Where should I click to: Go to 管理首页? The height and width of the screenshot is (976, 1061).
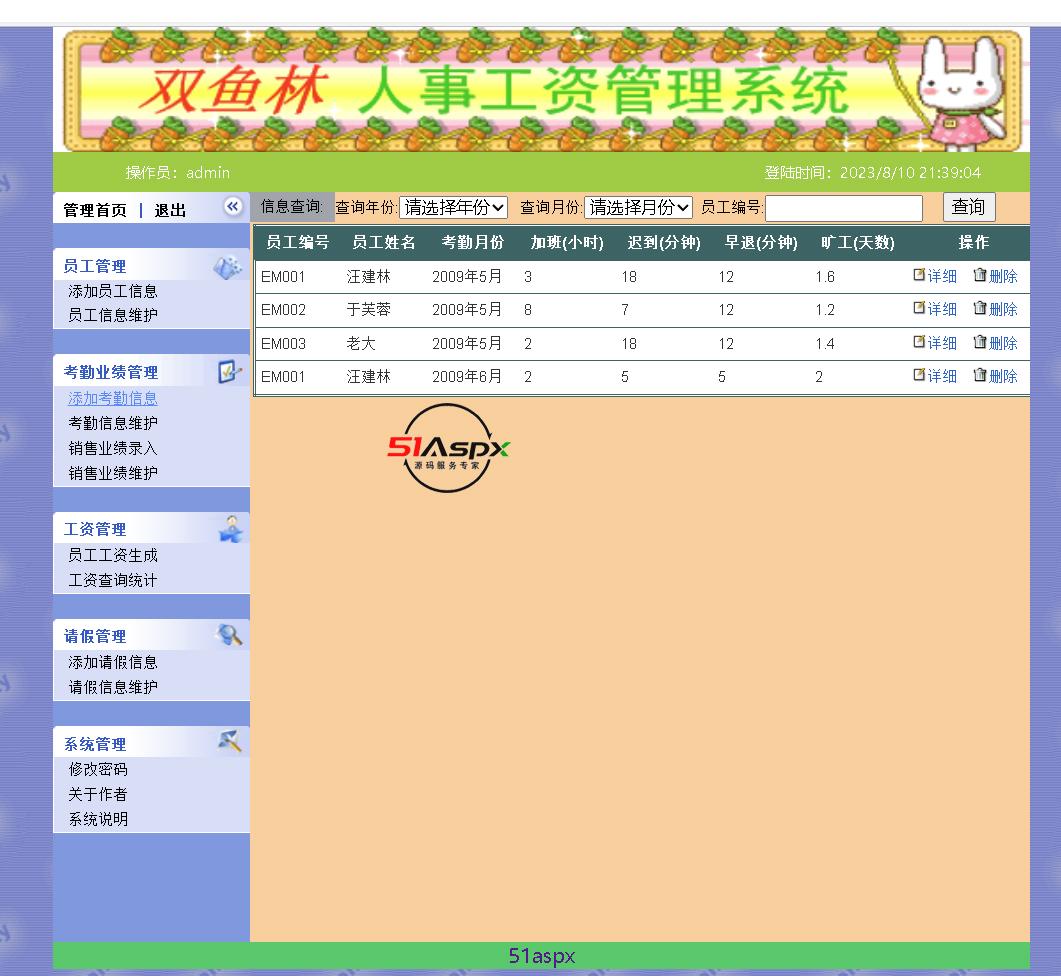point(95,210)
